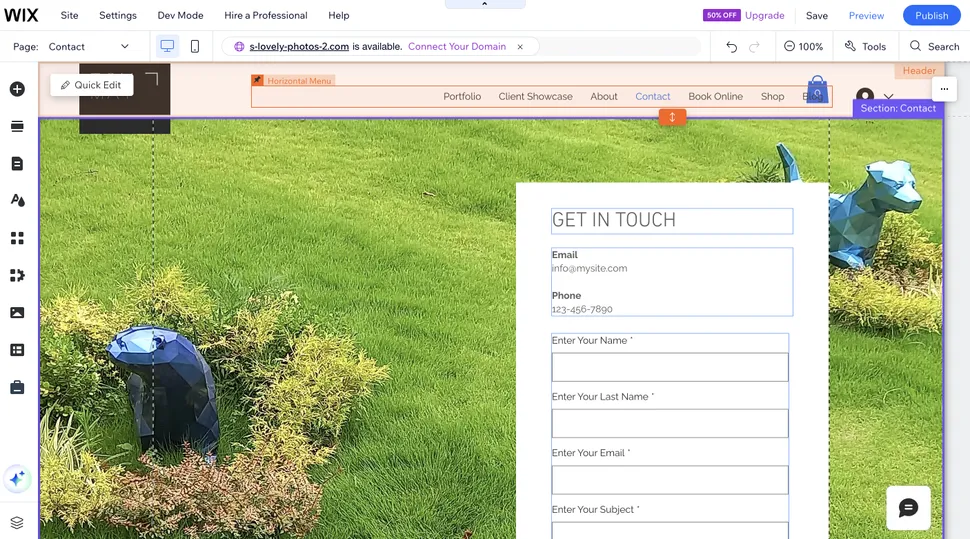The width and height of the screenshot is (970, 539).
Task: Open the Layers panel icon
Action: coord(17,522)
